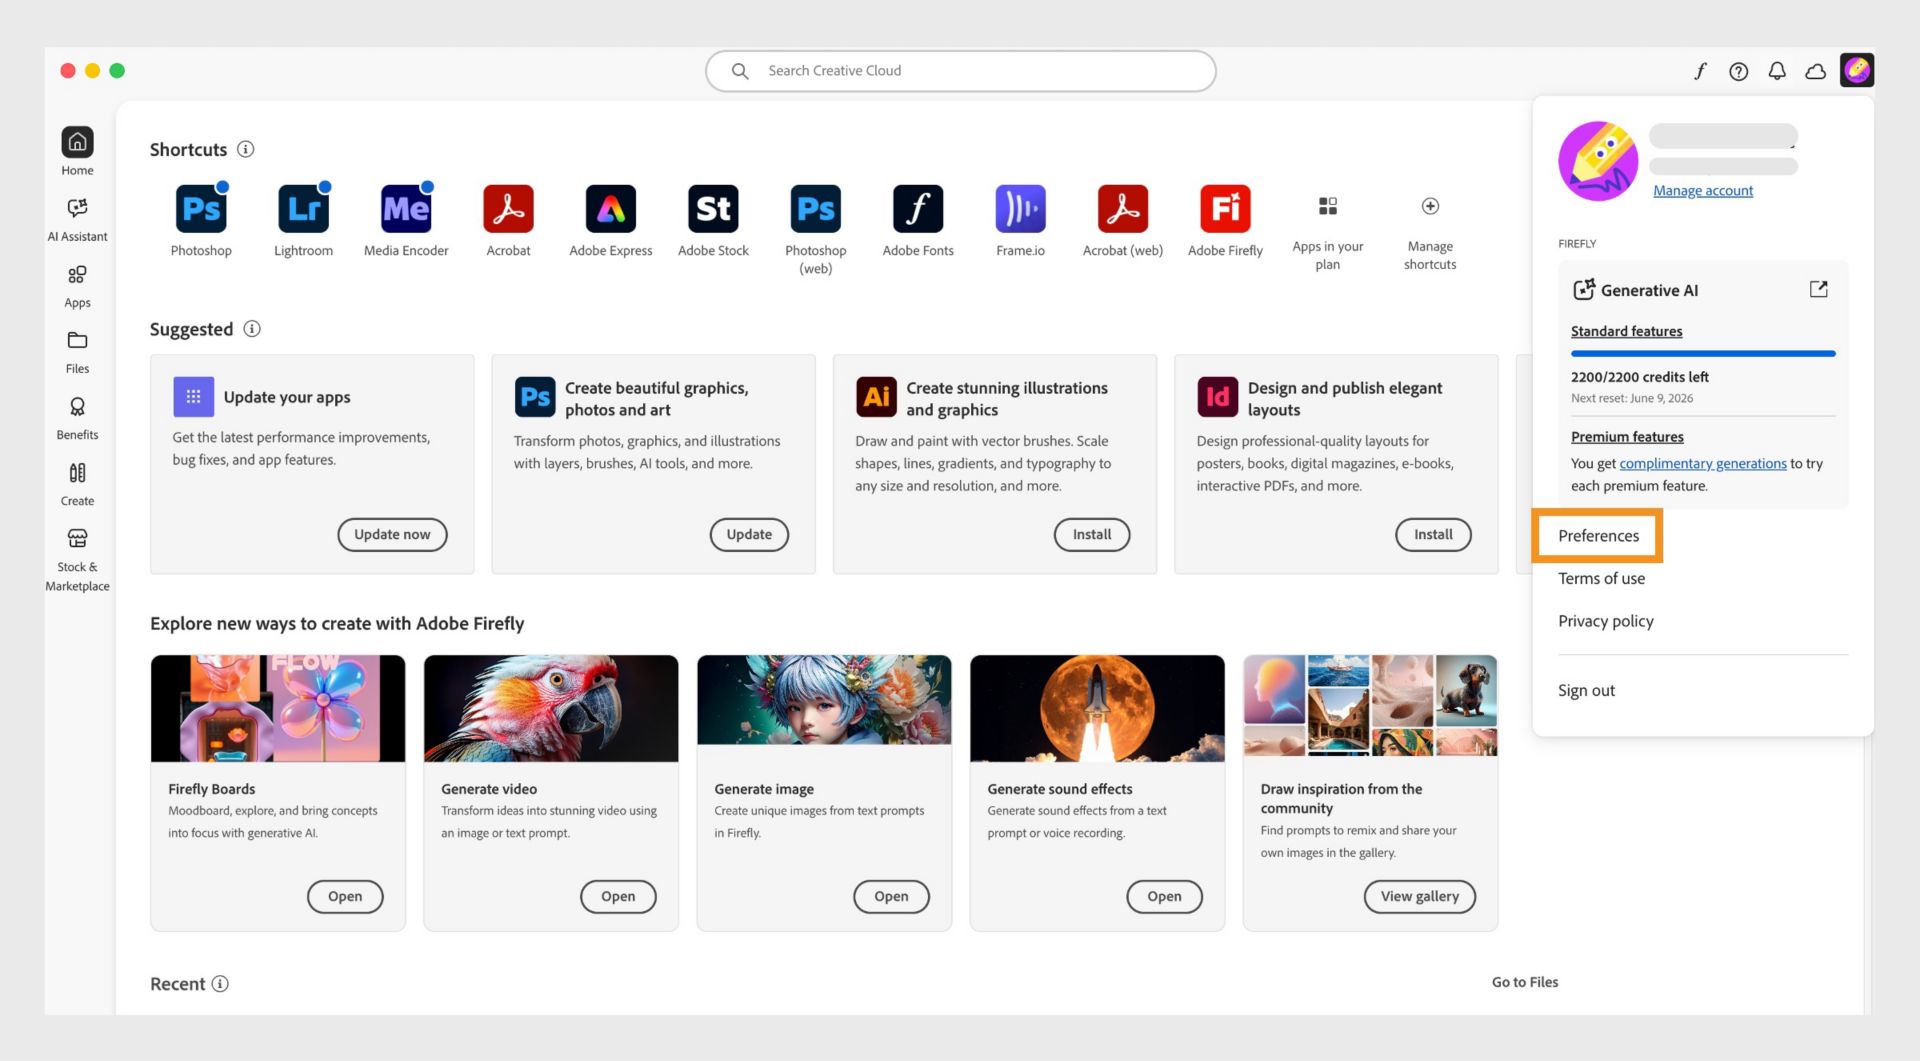This screenshot has height=1061, width=1920.
Task: Click the rocket moon thumbnail
Action: 1097,708
